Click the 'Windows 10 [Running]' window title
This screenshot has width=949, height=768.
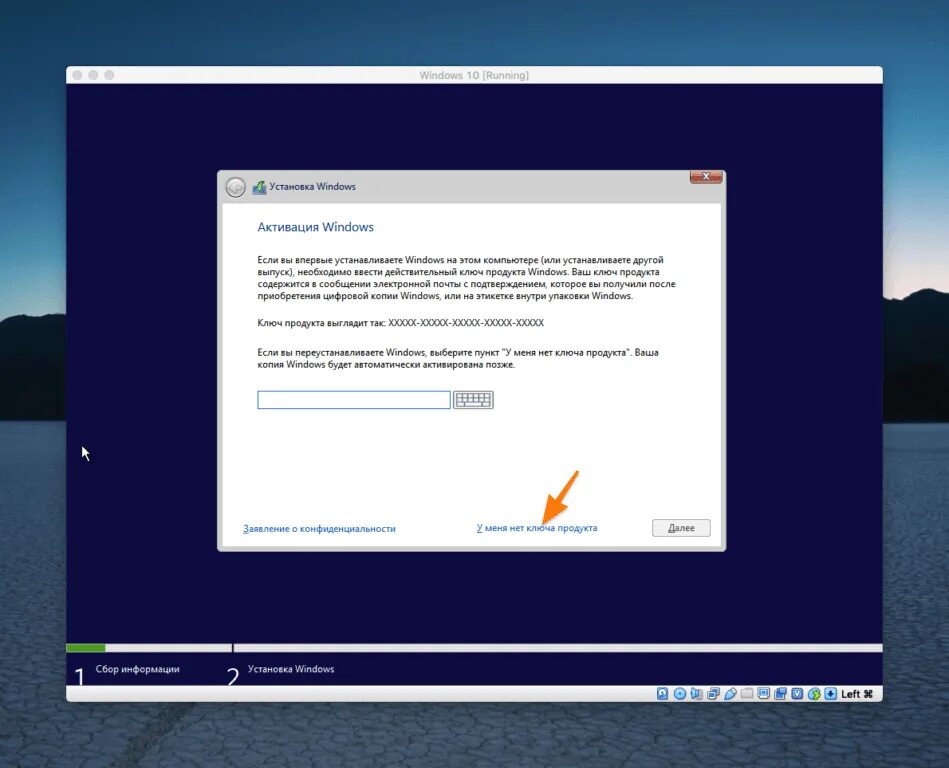[x=474, y=75]
